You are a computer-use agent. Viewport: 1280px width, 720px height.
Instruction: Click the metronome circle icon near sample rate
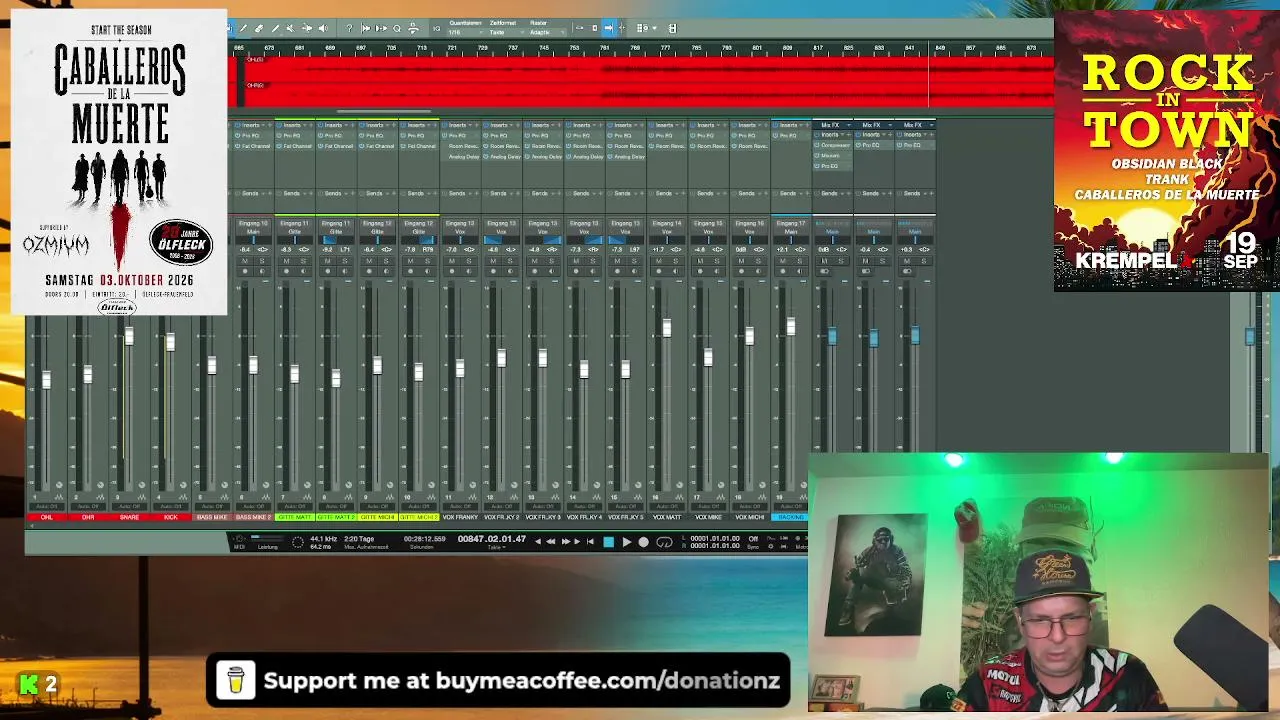297,542
